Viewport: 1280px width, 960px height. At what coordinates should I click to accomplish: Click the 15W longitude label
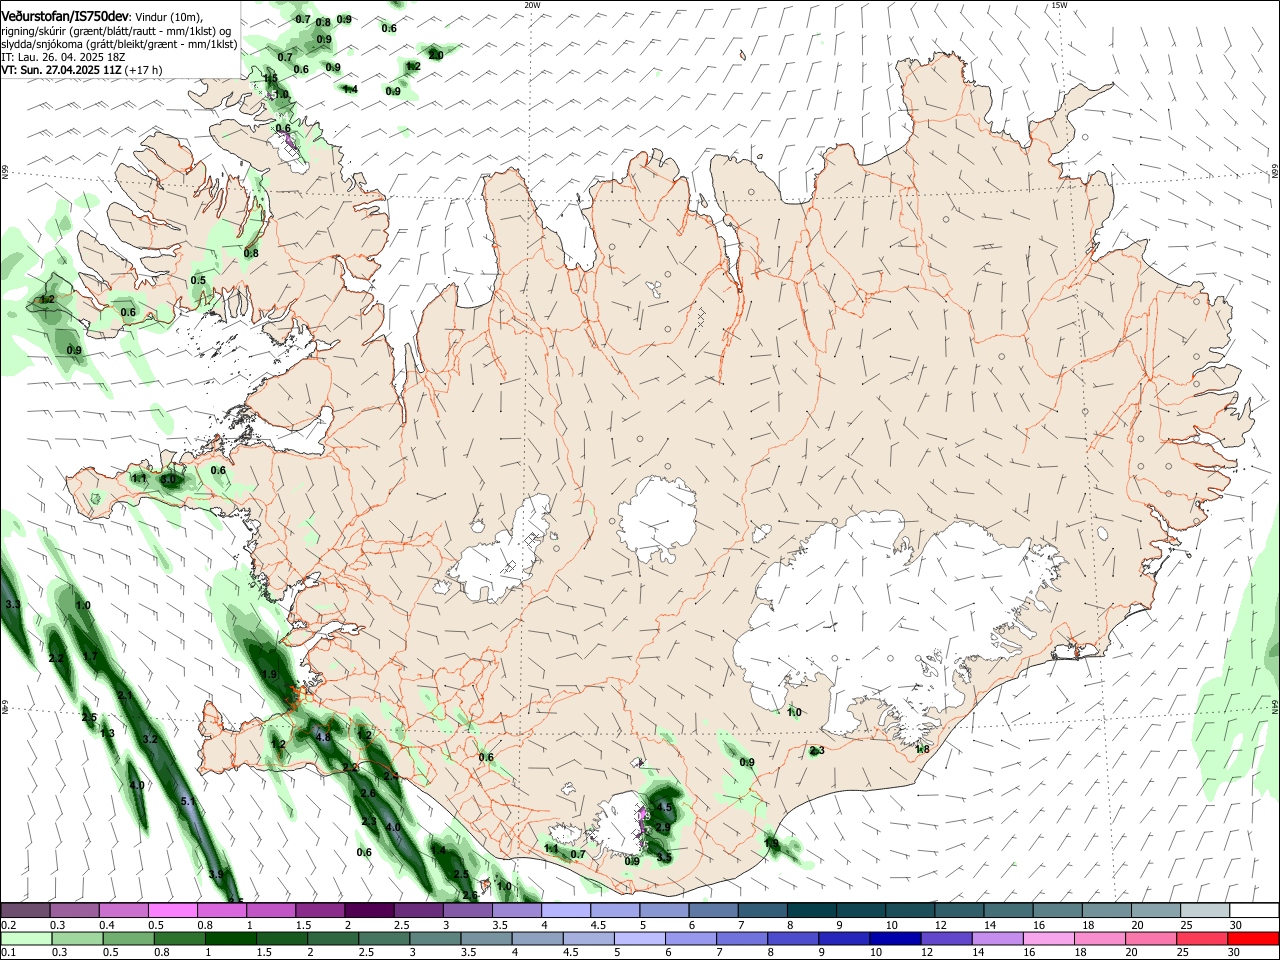(x=1058, y=4)
